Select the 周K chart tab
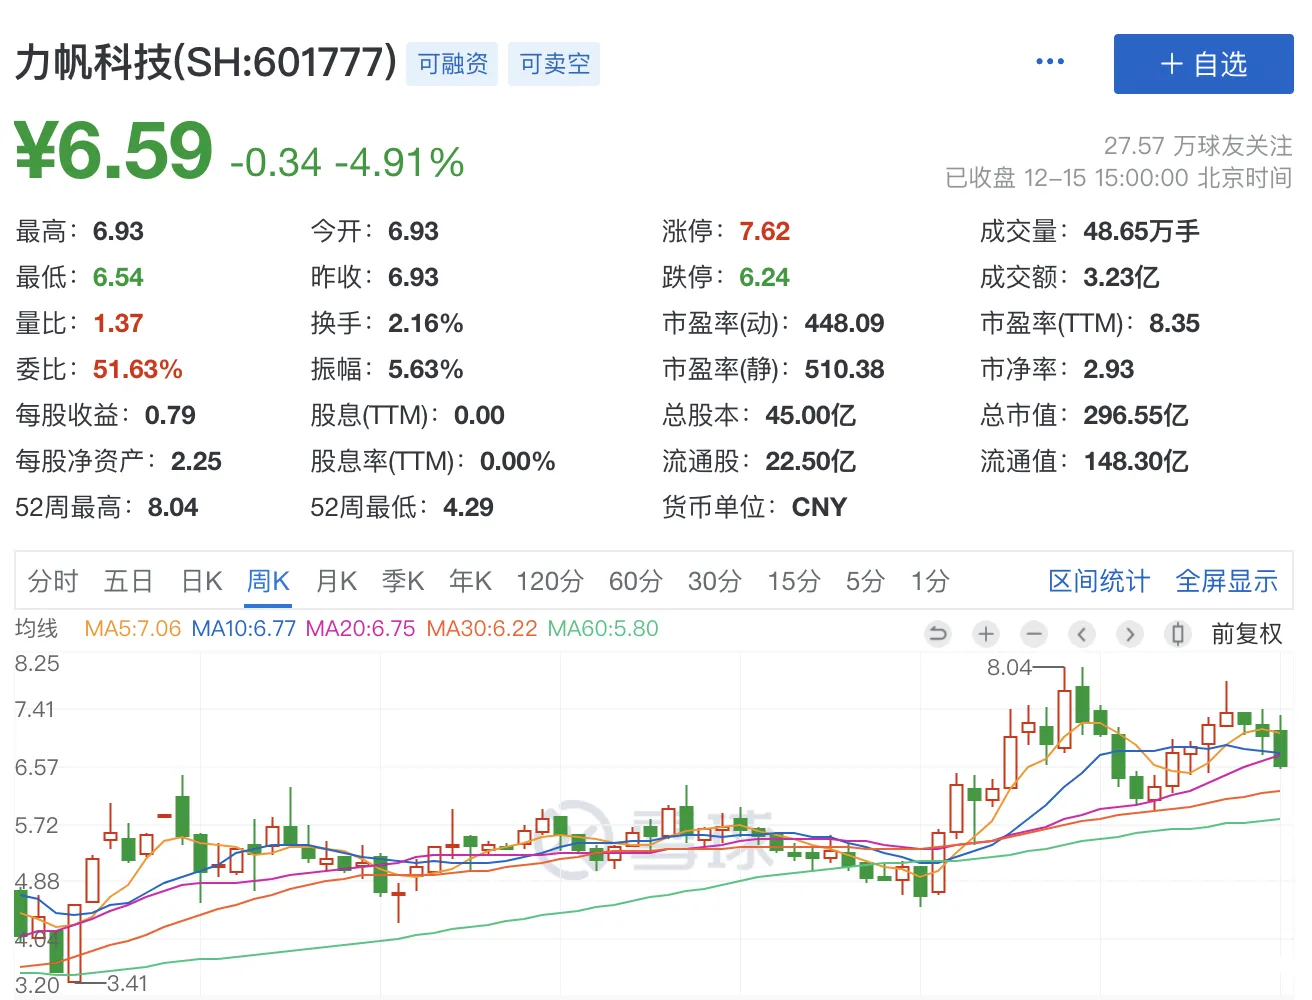Viewport: 1312px width, 1000px height. [x=268, y=581]
